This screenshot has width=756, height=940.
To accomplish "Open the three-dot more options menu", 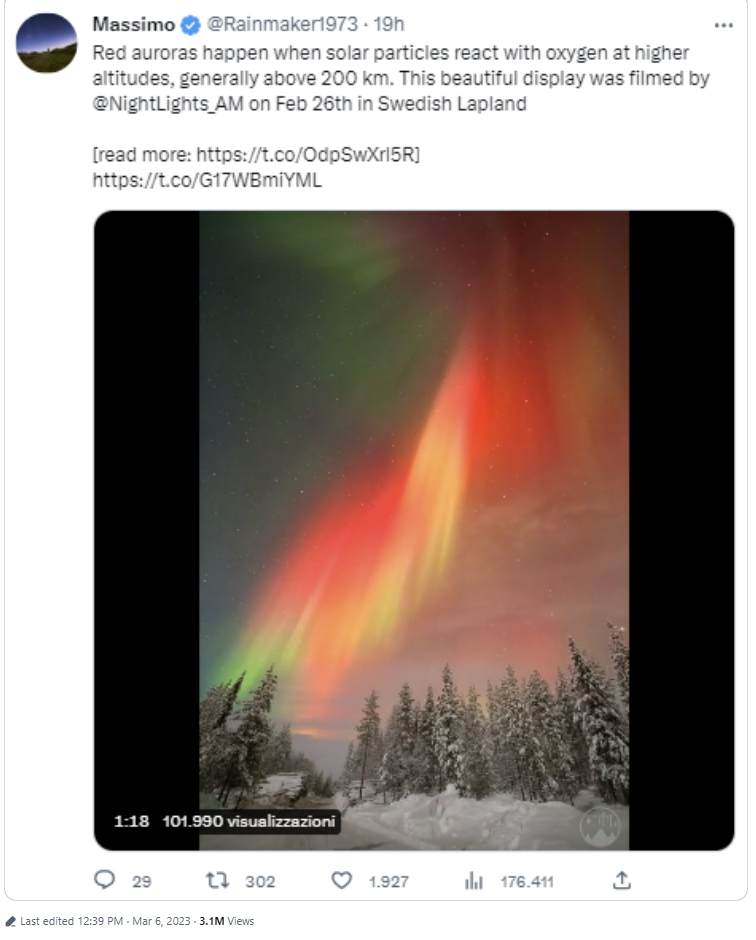I will 723,25.
